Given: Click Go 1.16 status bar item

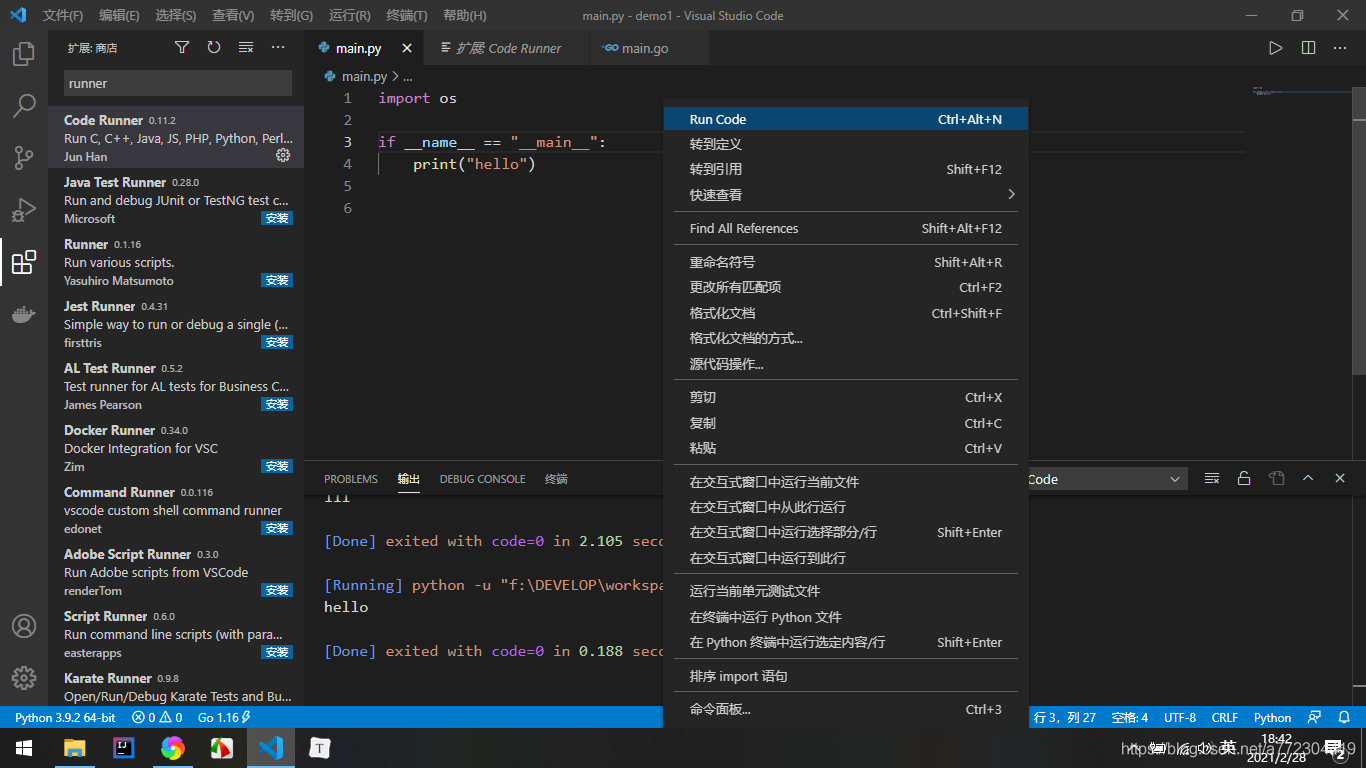Looking at the screenshot, I should click(x=224, y=717).
